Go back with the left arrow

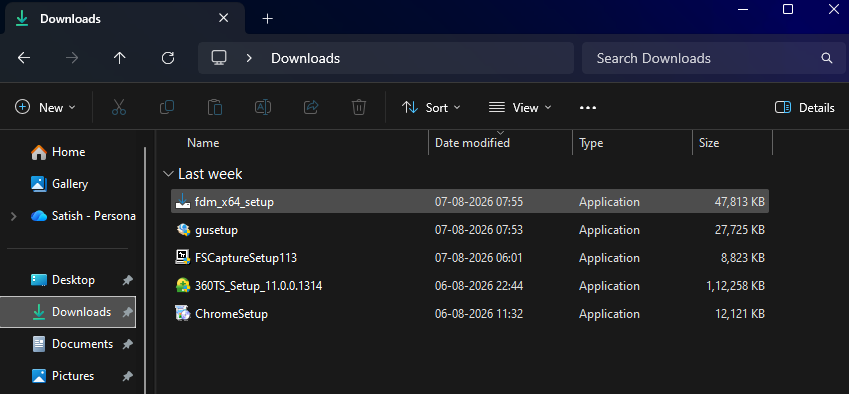[x=24, y=58]
